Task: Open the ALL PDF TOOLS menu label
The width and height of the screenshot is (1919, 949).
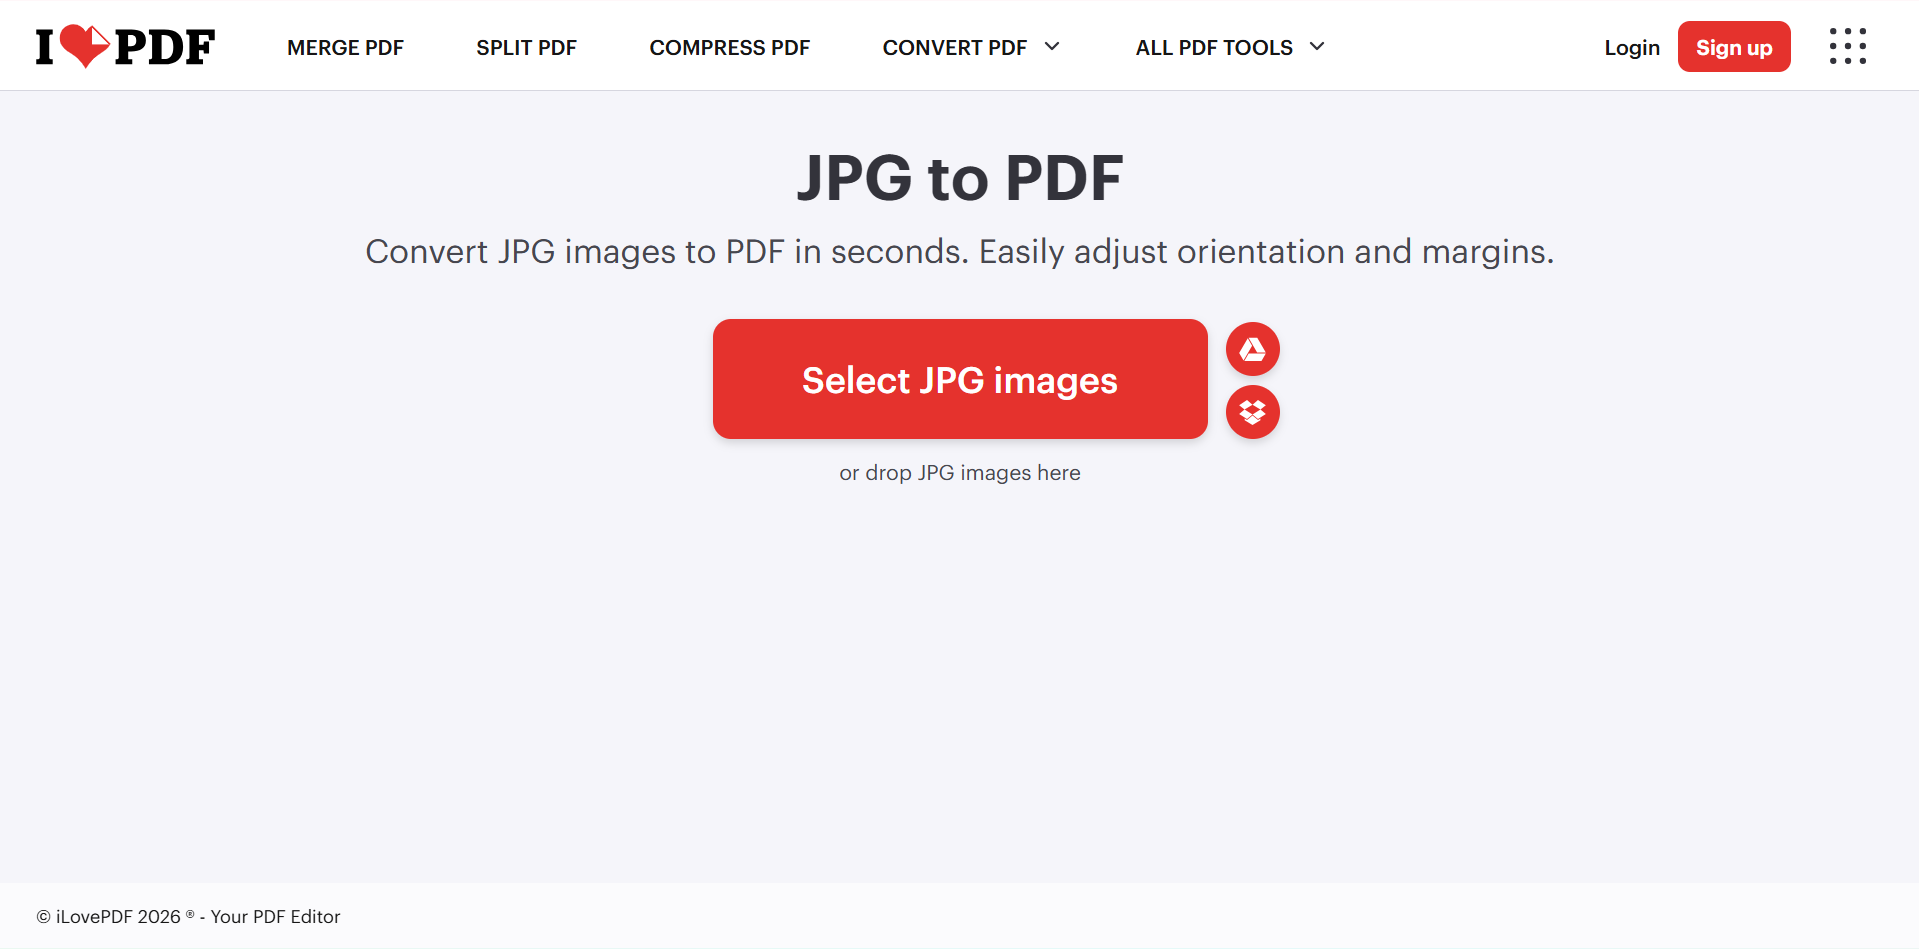Action: [1214, 48]
